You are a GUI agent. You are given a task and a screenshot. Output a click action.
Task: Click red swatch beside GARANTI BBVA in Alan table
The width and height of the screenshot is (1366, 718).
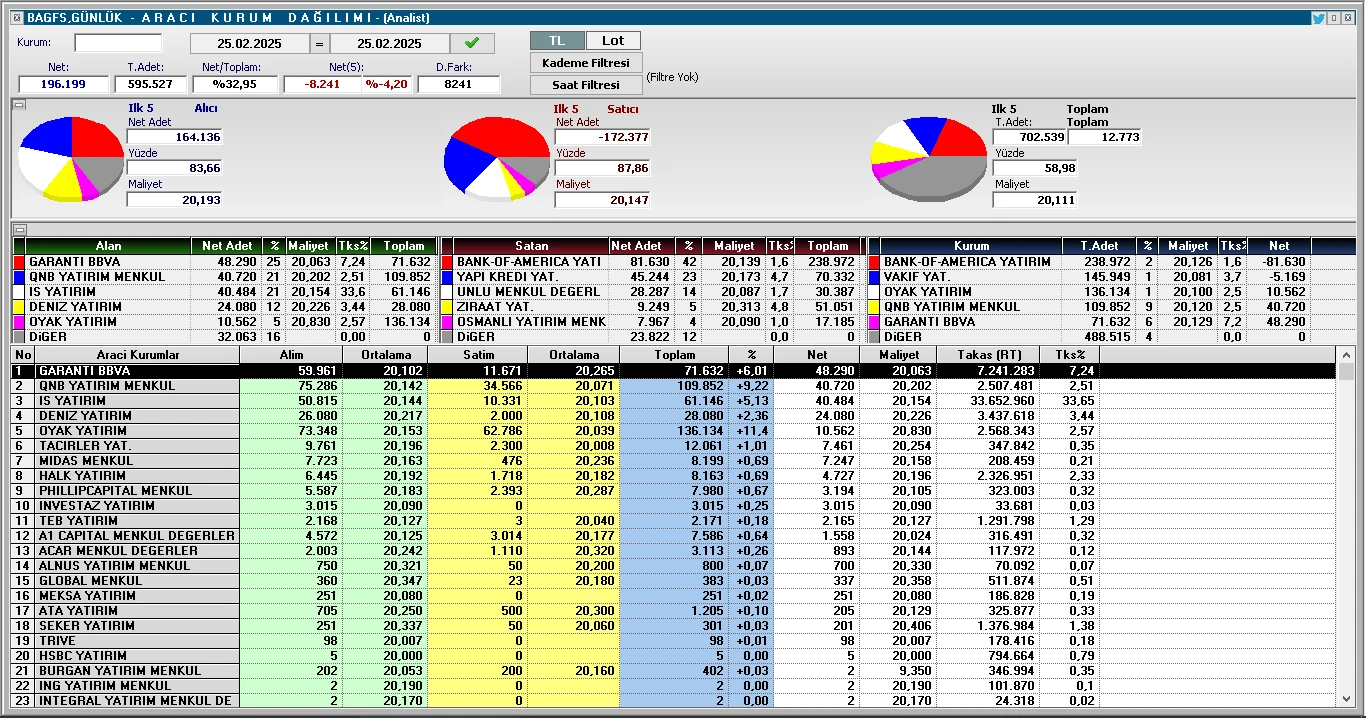pos(18,262)
